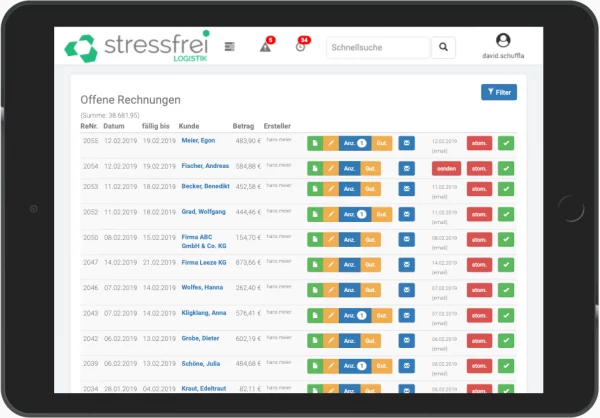
Task: Edit invoice 2055 with pencil icon
Action: [x=331, y=143]
